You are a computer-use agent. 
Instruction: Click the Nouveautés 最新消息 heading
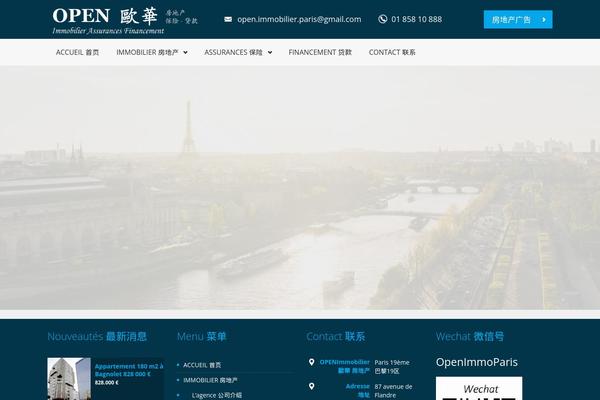[x=97, y=336]
